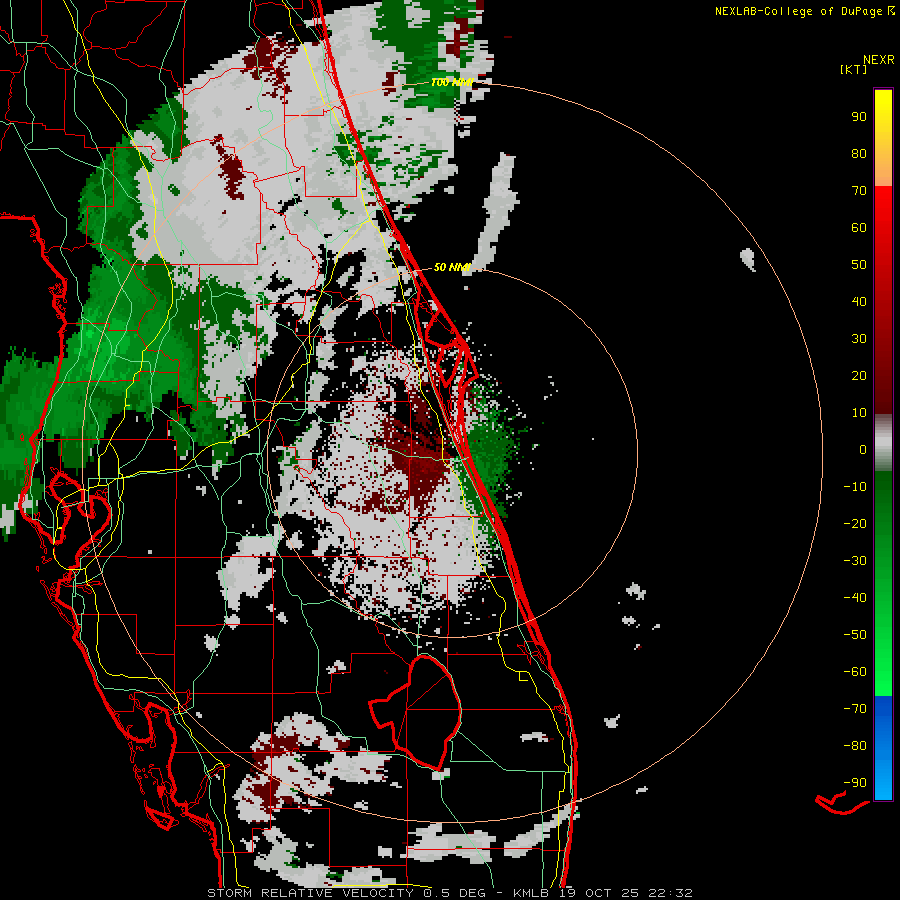This screenshot has width=900, height=900.
Task: Click the -20 value on velocity scale
Action: tap(855, 524)
